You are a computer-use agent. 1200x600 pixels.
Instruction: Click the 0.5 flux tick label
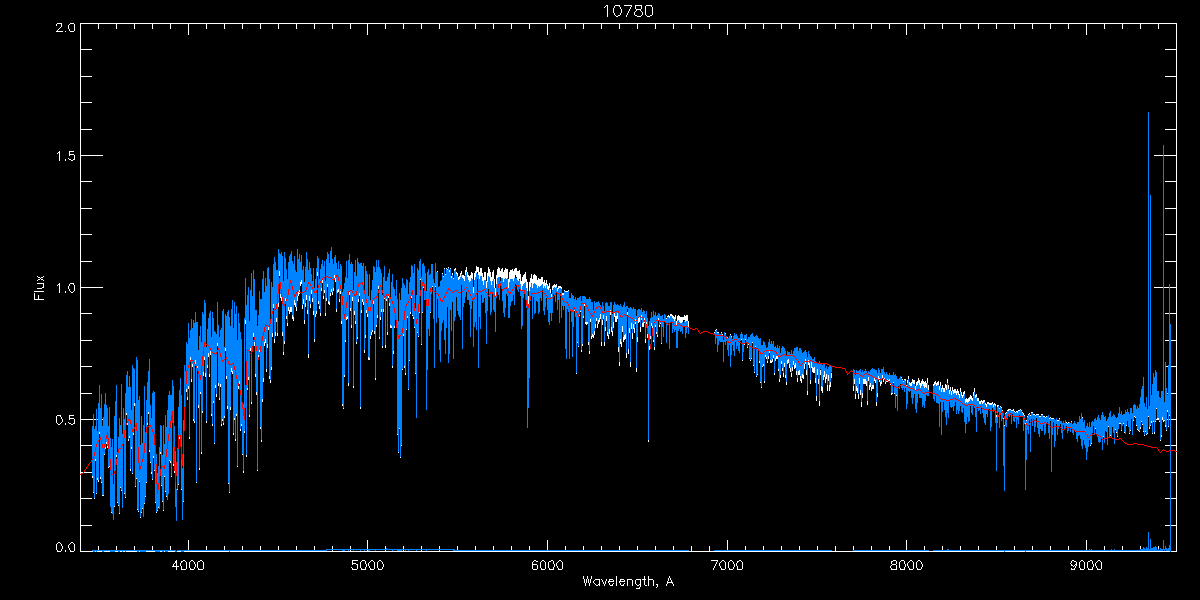pos(65,419)
